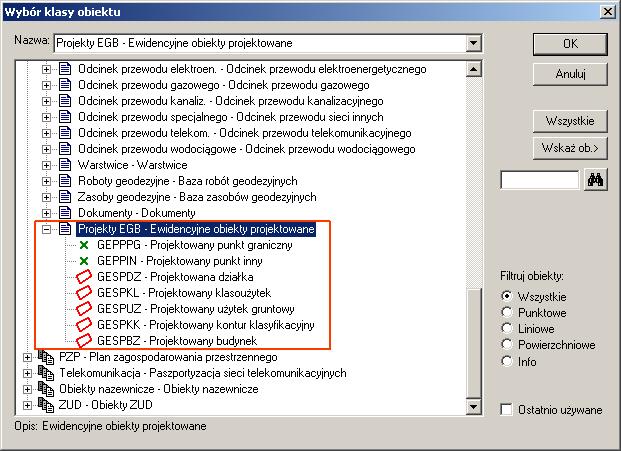Select GESPDZ - Projektowana działka
The height and width of the screenshot is (451, 621).
pos(175,277)
